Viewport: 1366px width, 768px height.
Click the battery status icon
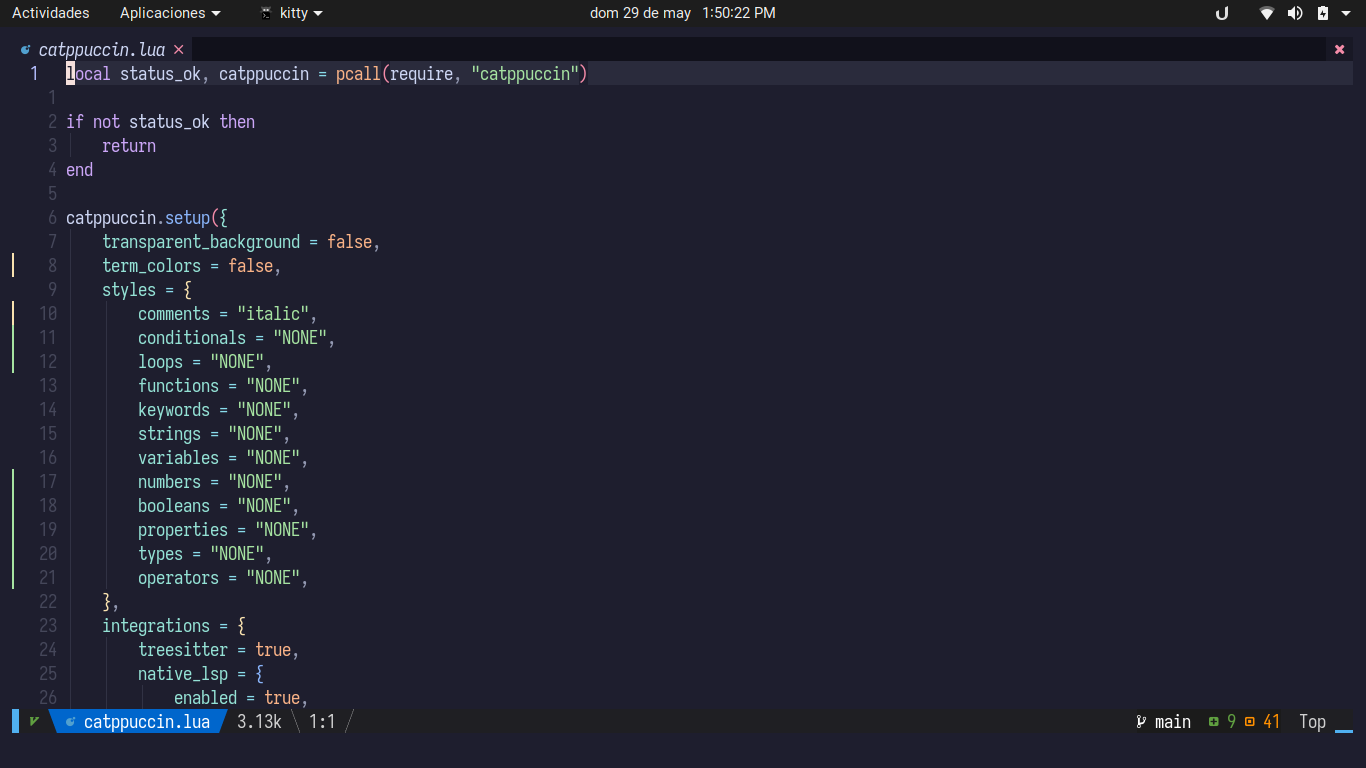1323,13
